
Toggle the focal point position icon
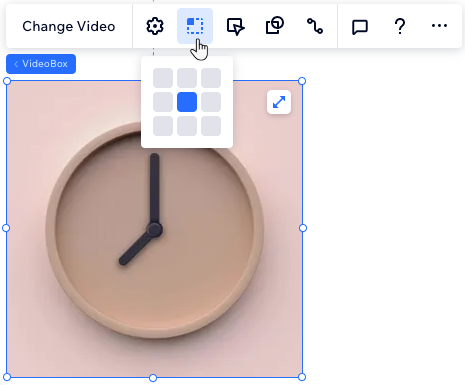[195, 26]
